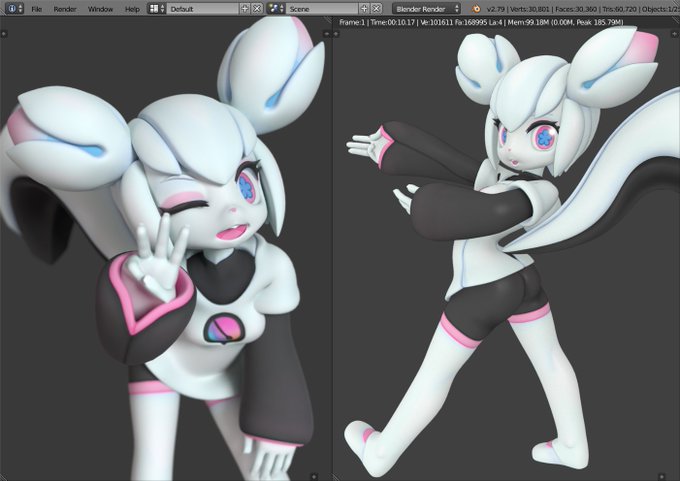Open the Blender Render engine dropdown
The image size is (680, 481).
[x=426, y=8]
